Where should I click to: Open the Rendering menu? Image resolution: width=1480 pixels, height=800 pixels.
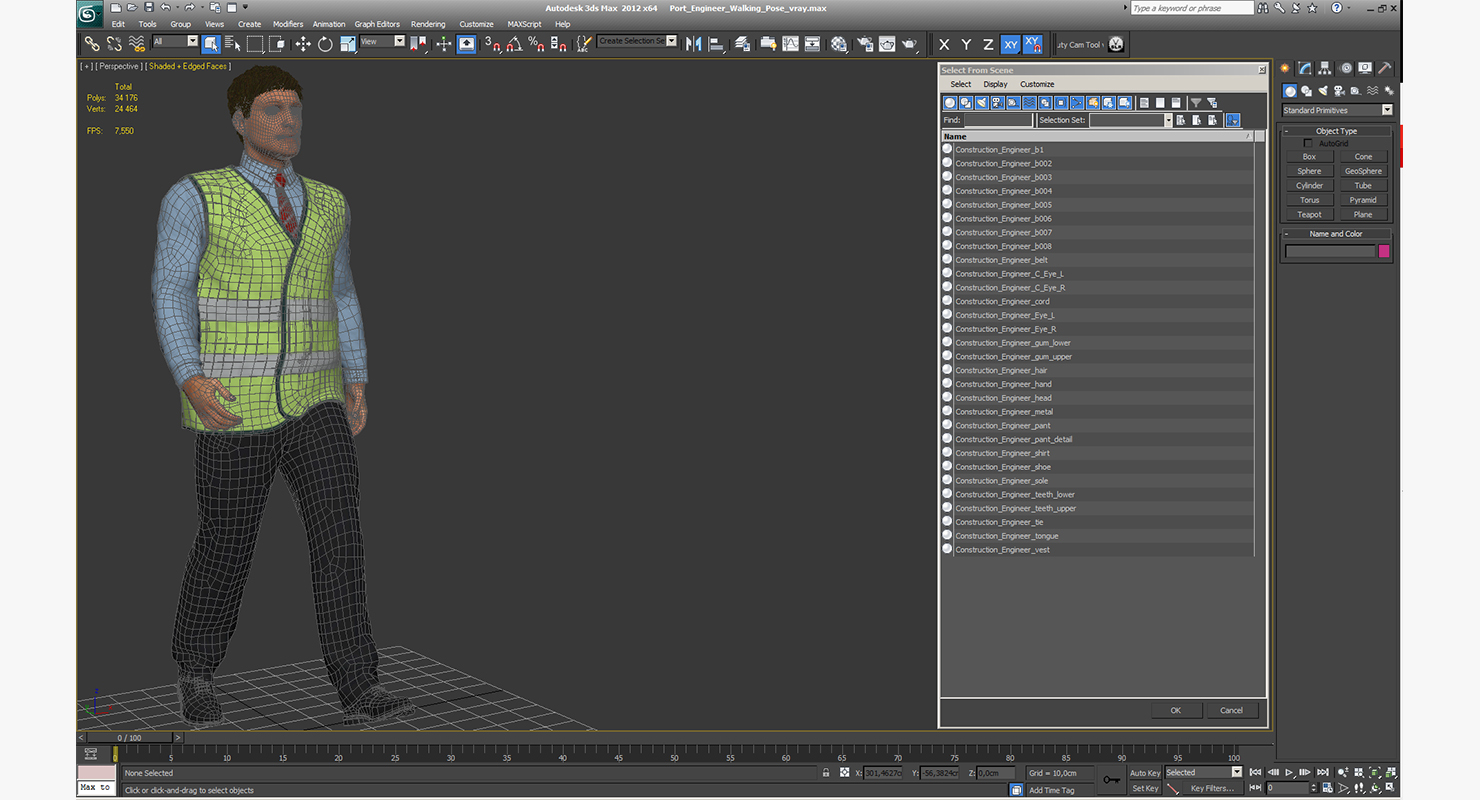coord(428,24)
